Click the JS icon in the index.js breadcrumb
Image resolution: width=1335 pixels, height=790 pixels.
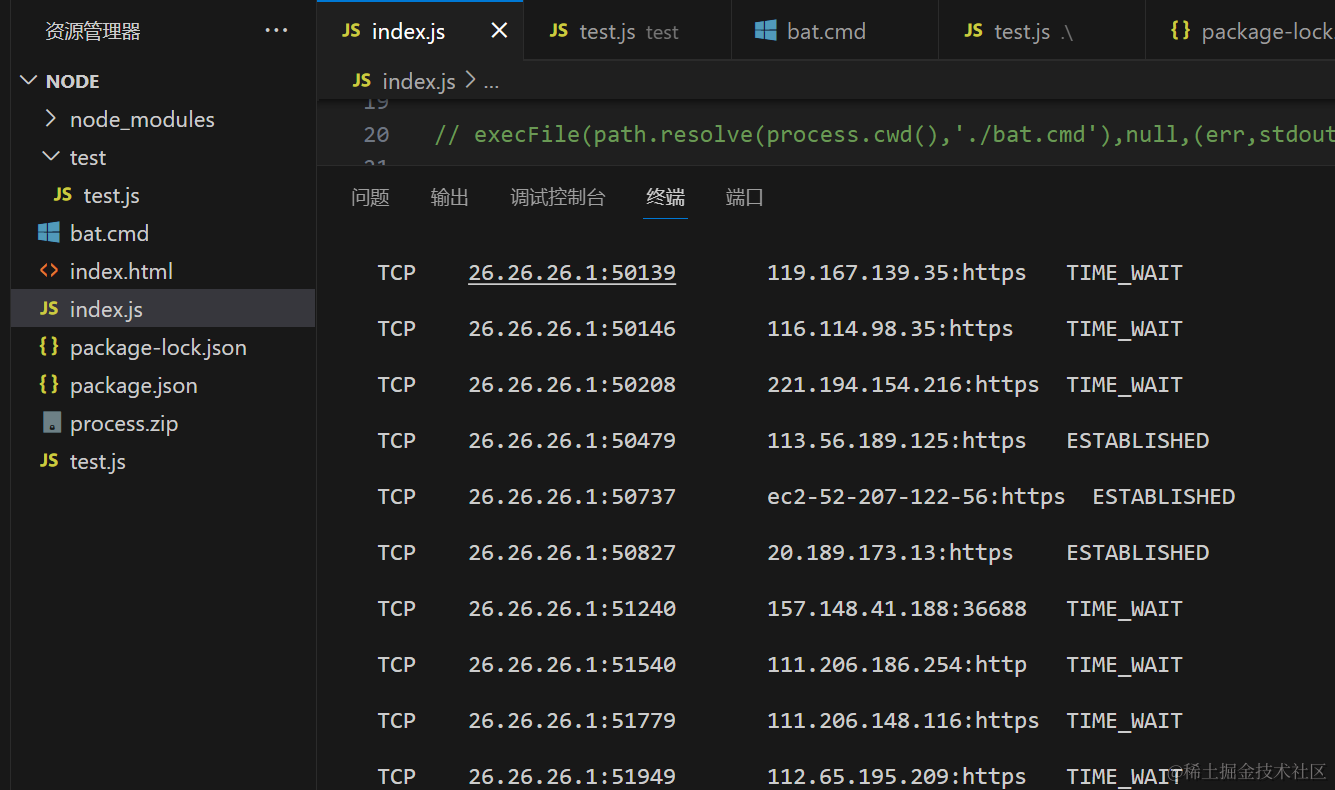[362, 81]
